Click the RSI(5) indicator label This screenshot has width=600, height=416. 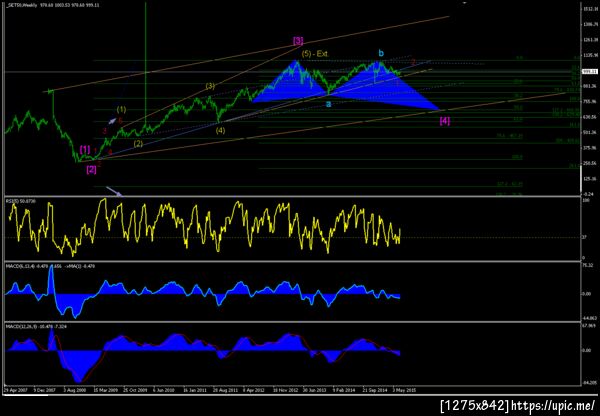tap(20, 201)
